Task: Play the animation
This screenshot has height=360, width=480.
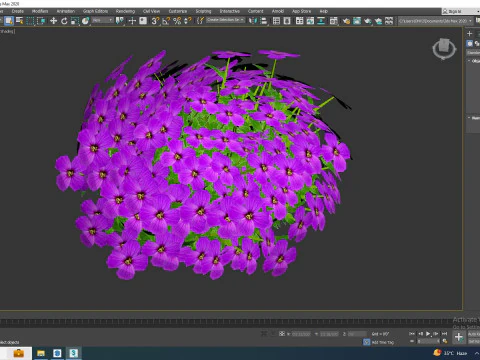Action: click(428, 333)
